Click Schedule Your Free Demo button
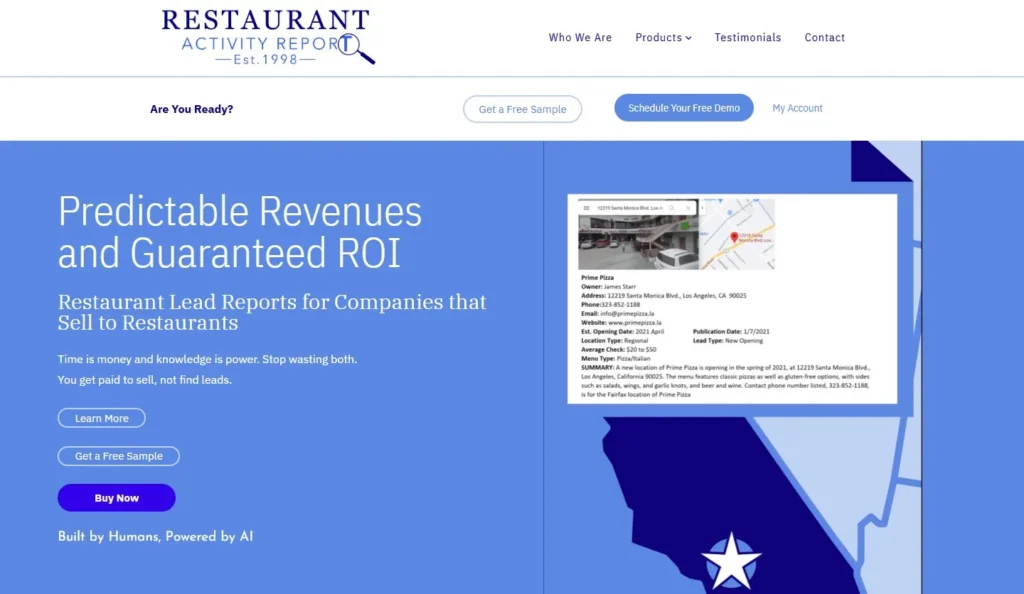The width and height of the screenshot is (1024, 594). (x=684, y=108)
